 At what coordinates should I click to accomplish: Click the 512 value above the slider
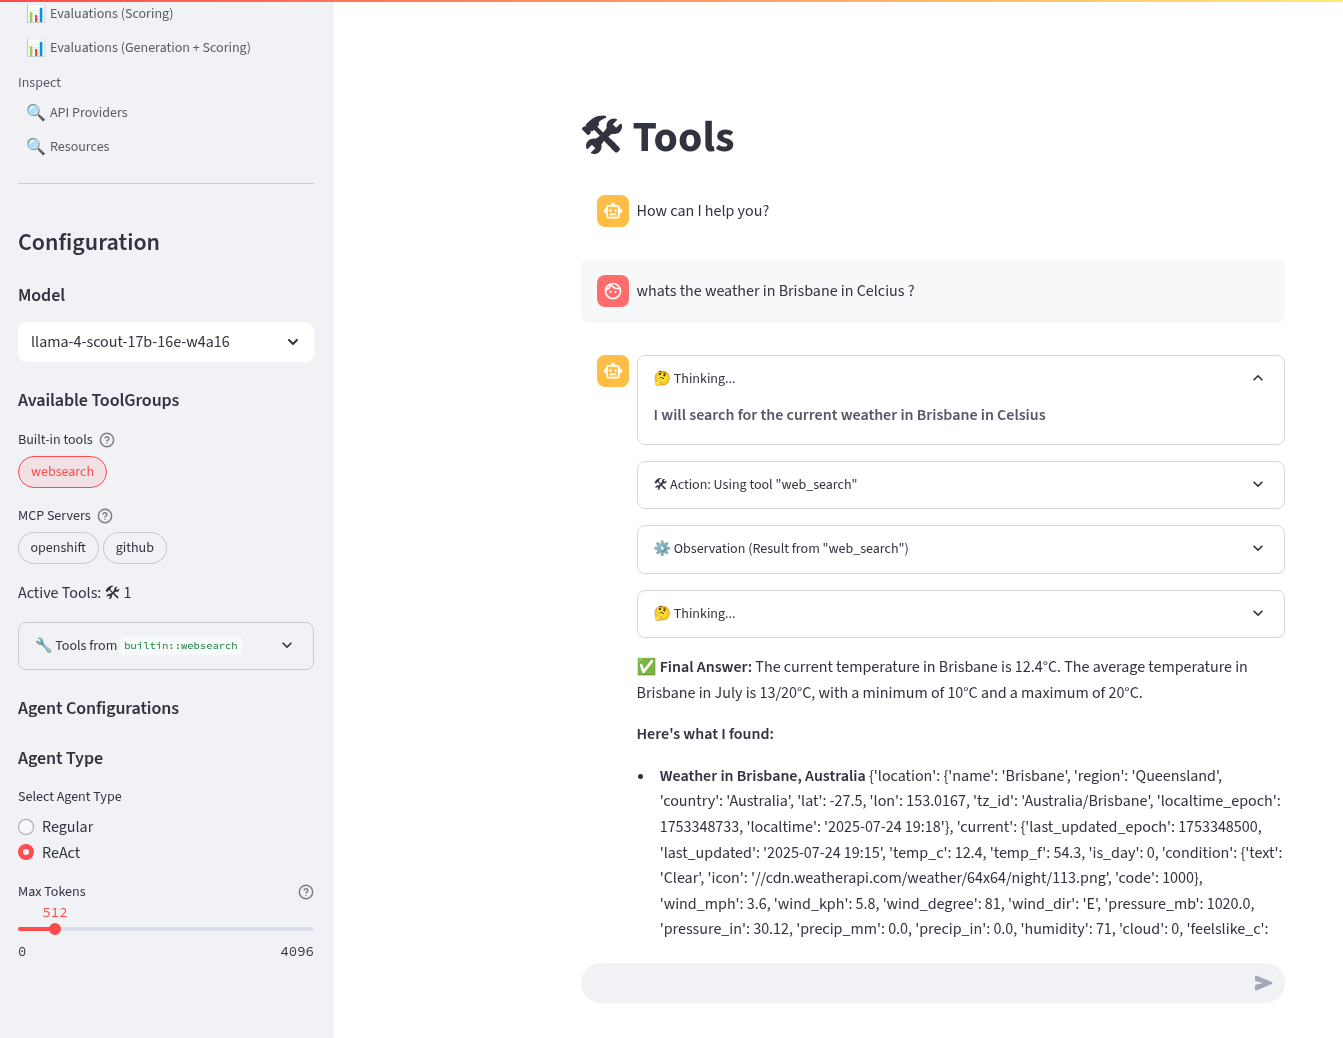tap(55, 913)
